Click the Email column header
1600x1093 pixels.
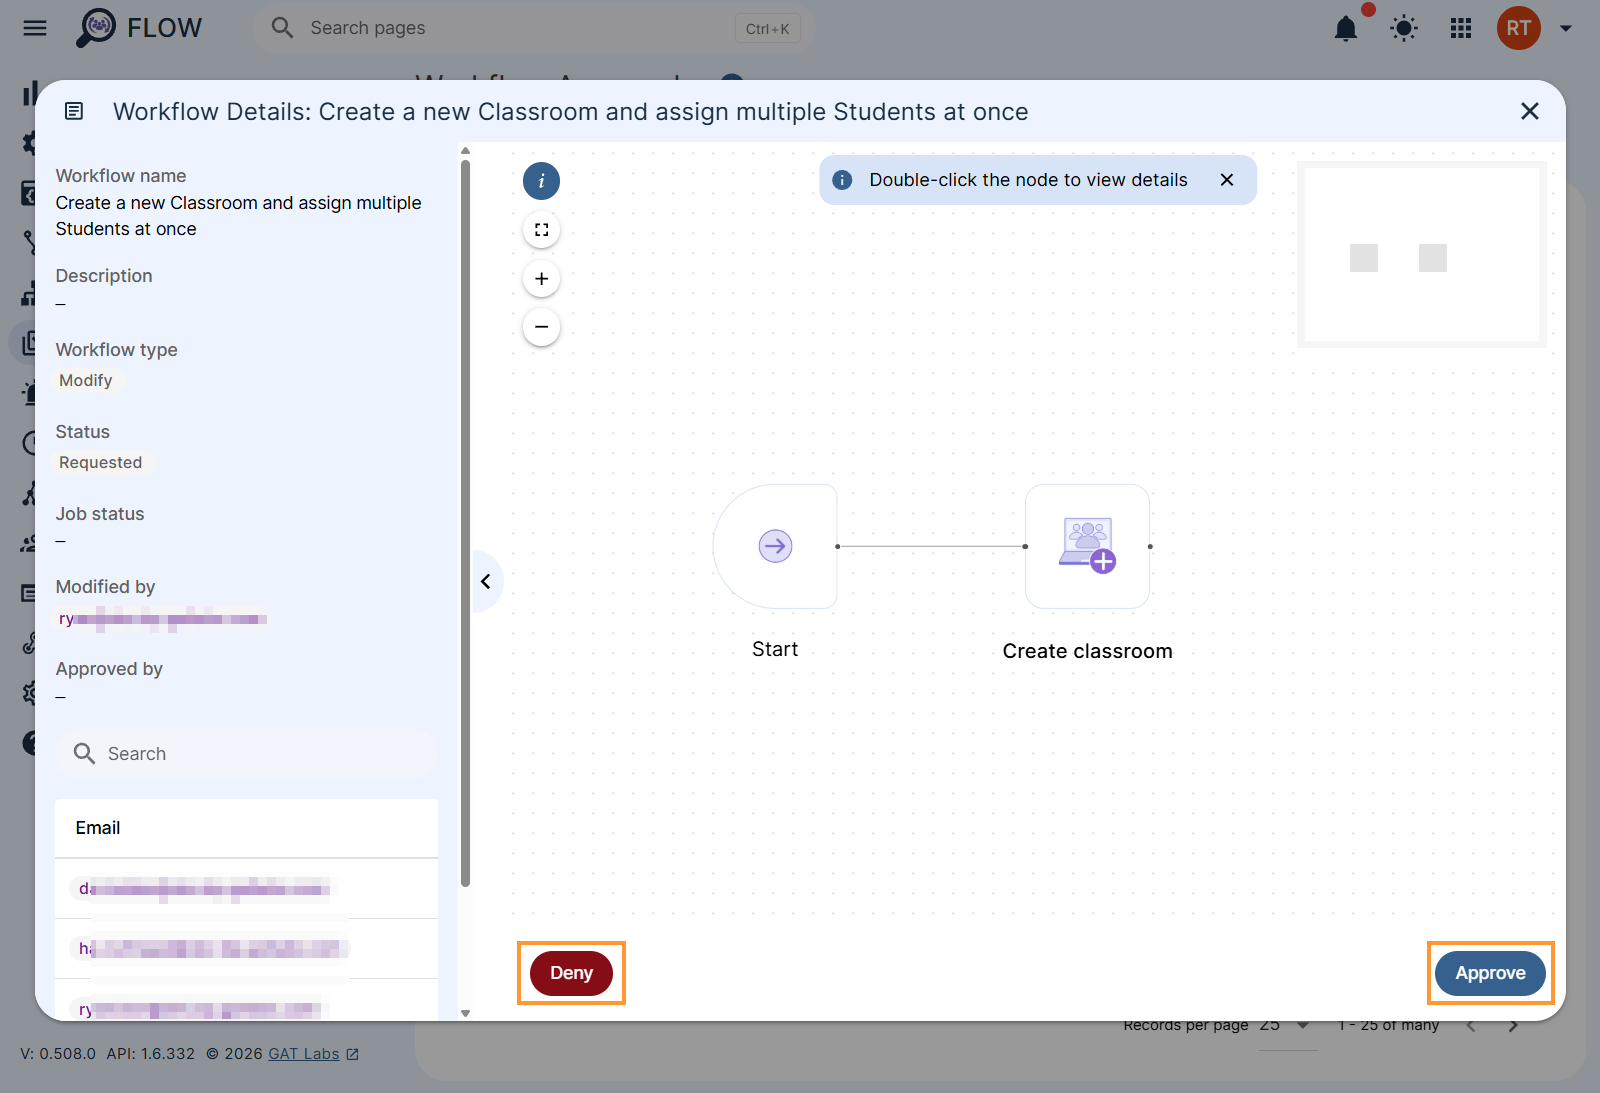pos(98,828)
